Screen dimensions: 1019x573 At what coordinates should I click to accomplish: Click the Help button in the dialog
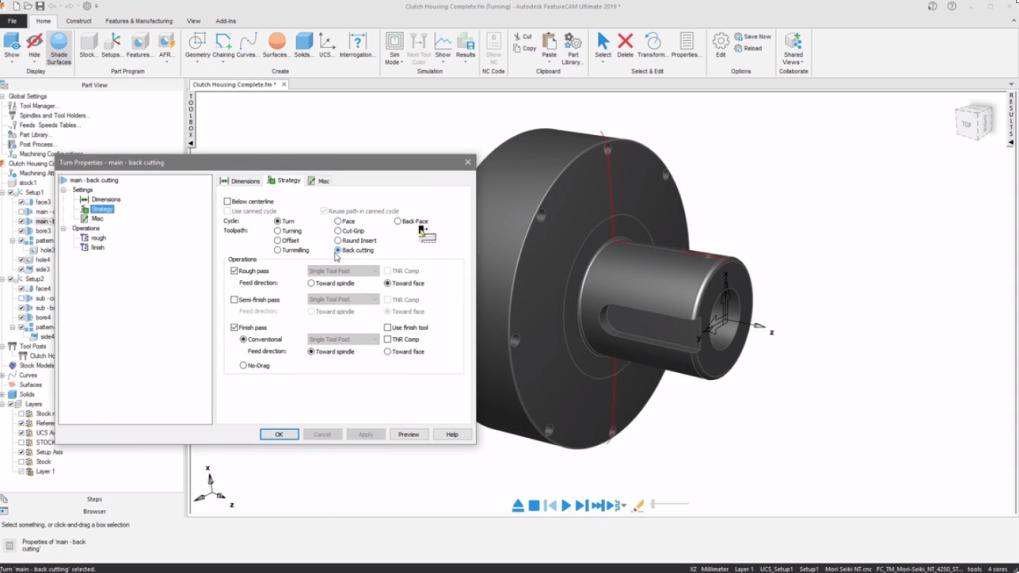[452, 434]
